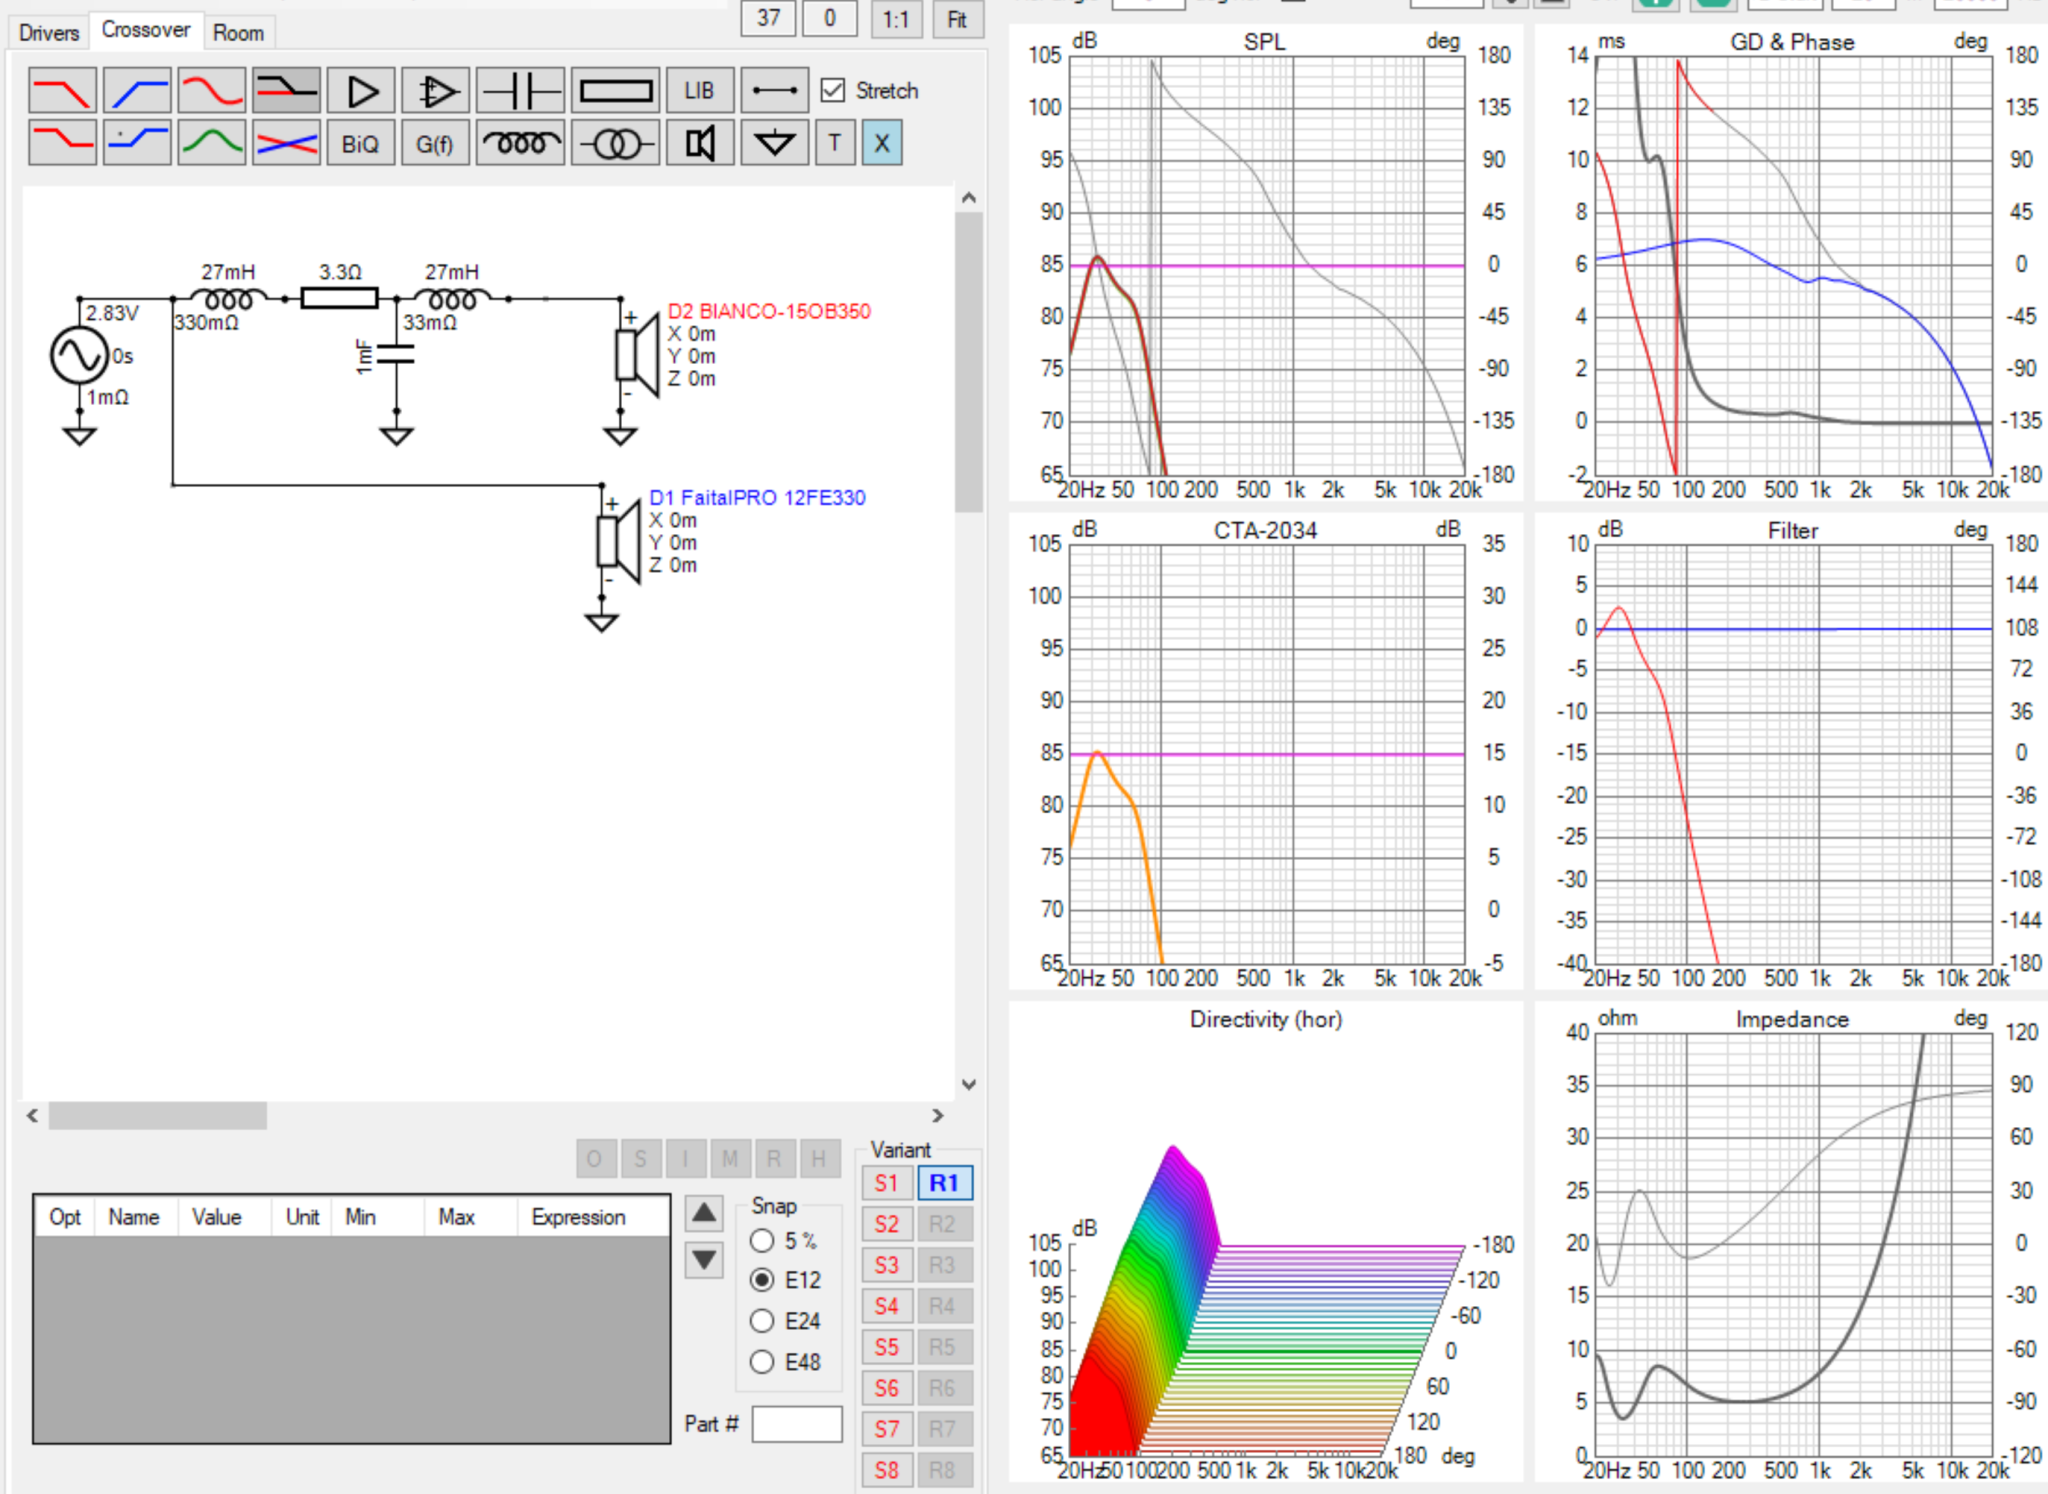This screenshot has width=2048, height=1494.
Task: Select the red low-shelf filter tool
Action: [63, 143]
